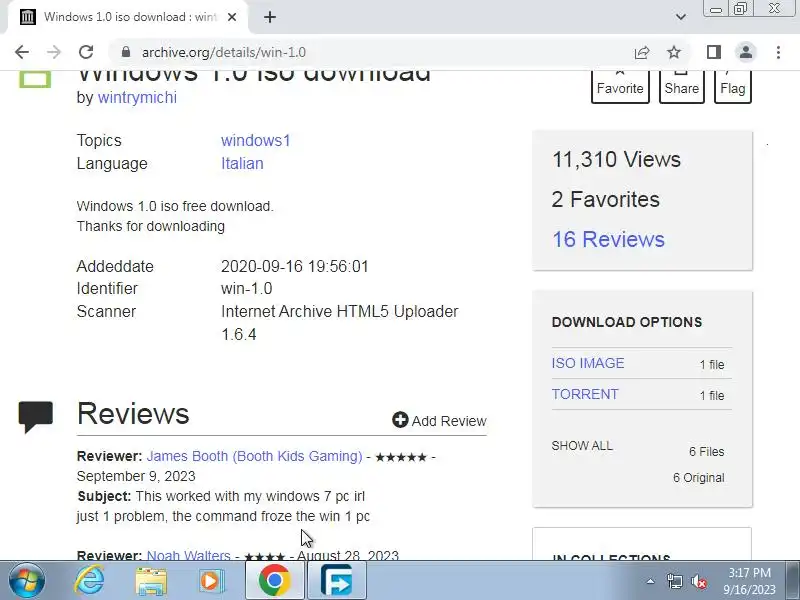Click the Add Review text link

(x=449, y=421)
